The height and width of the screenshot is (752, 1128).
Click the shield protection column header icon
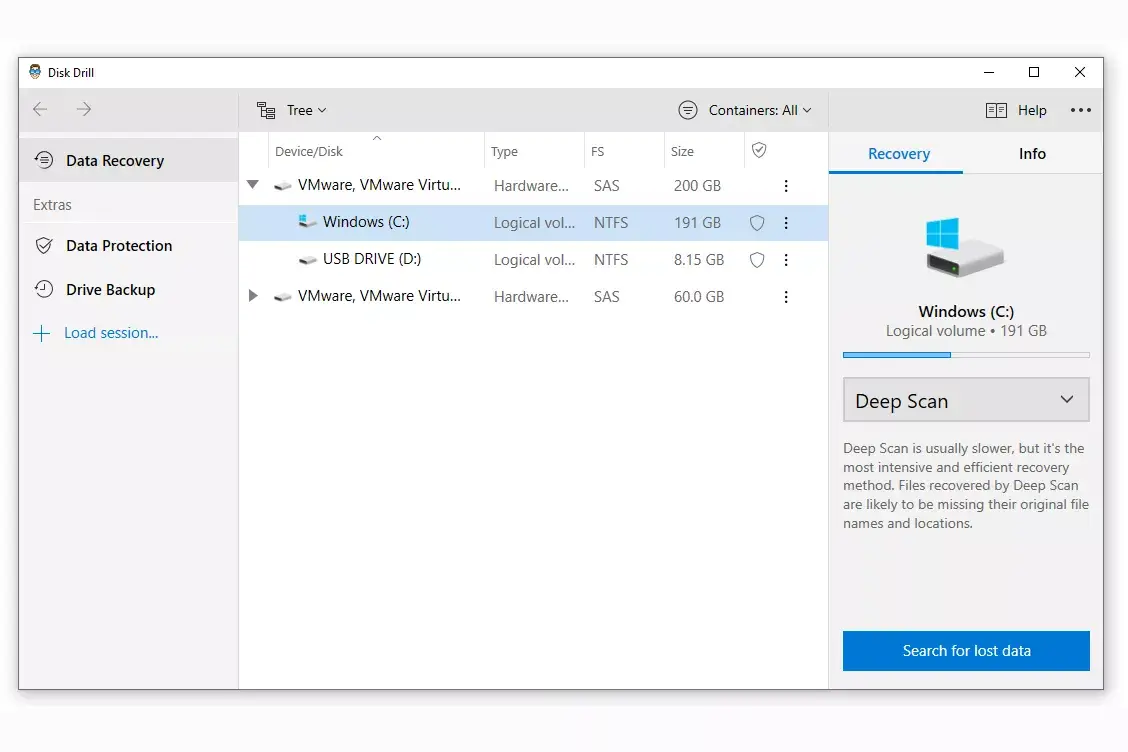[759, 151]
